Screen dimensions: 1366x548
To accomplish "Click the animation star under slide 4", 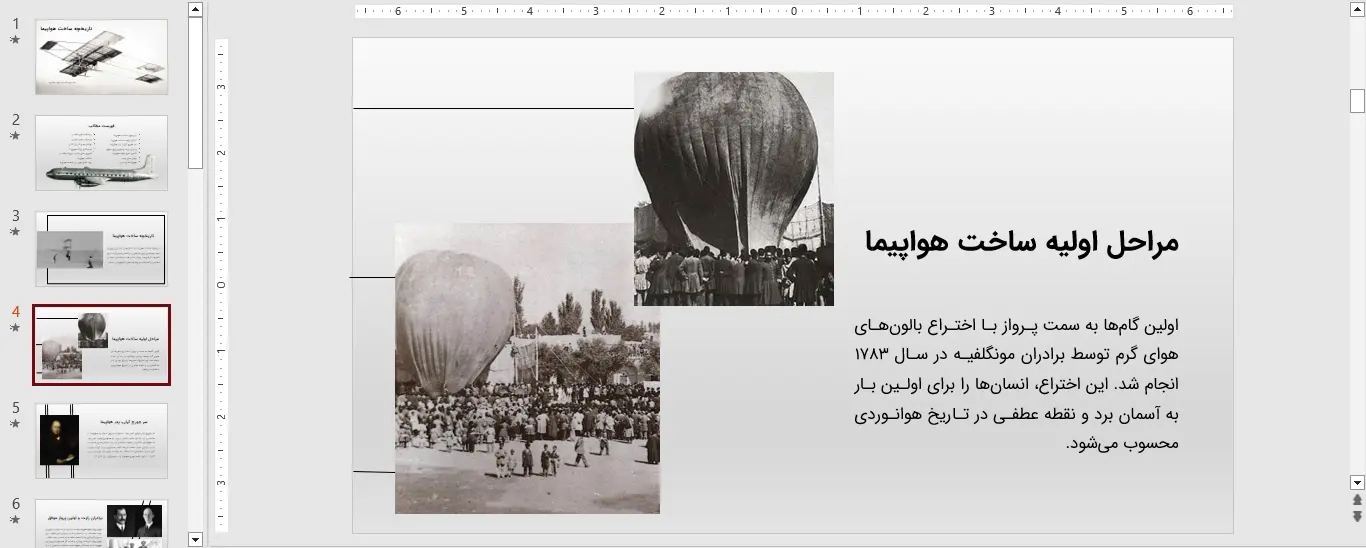I will [15, 328].
